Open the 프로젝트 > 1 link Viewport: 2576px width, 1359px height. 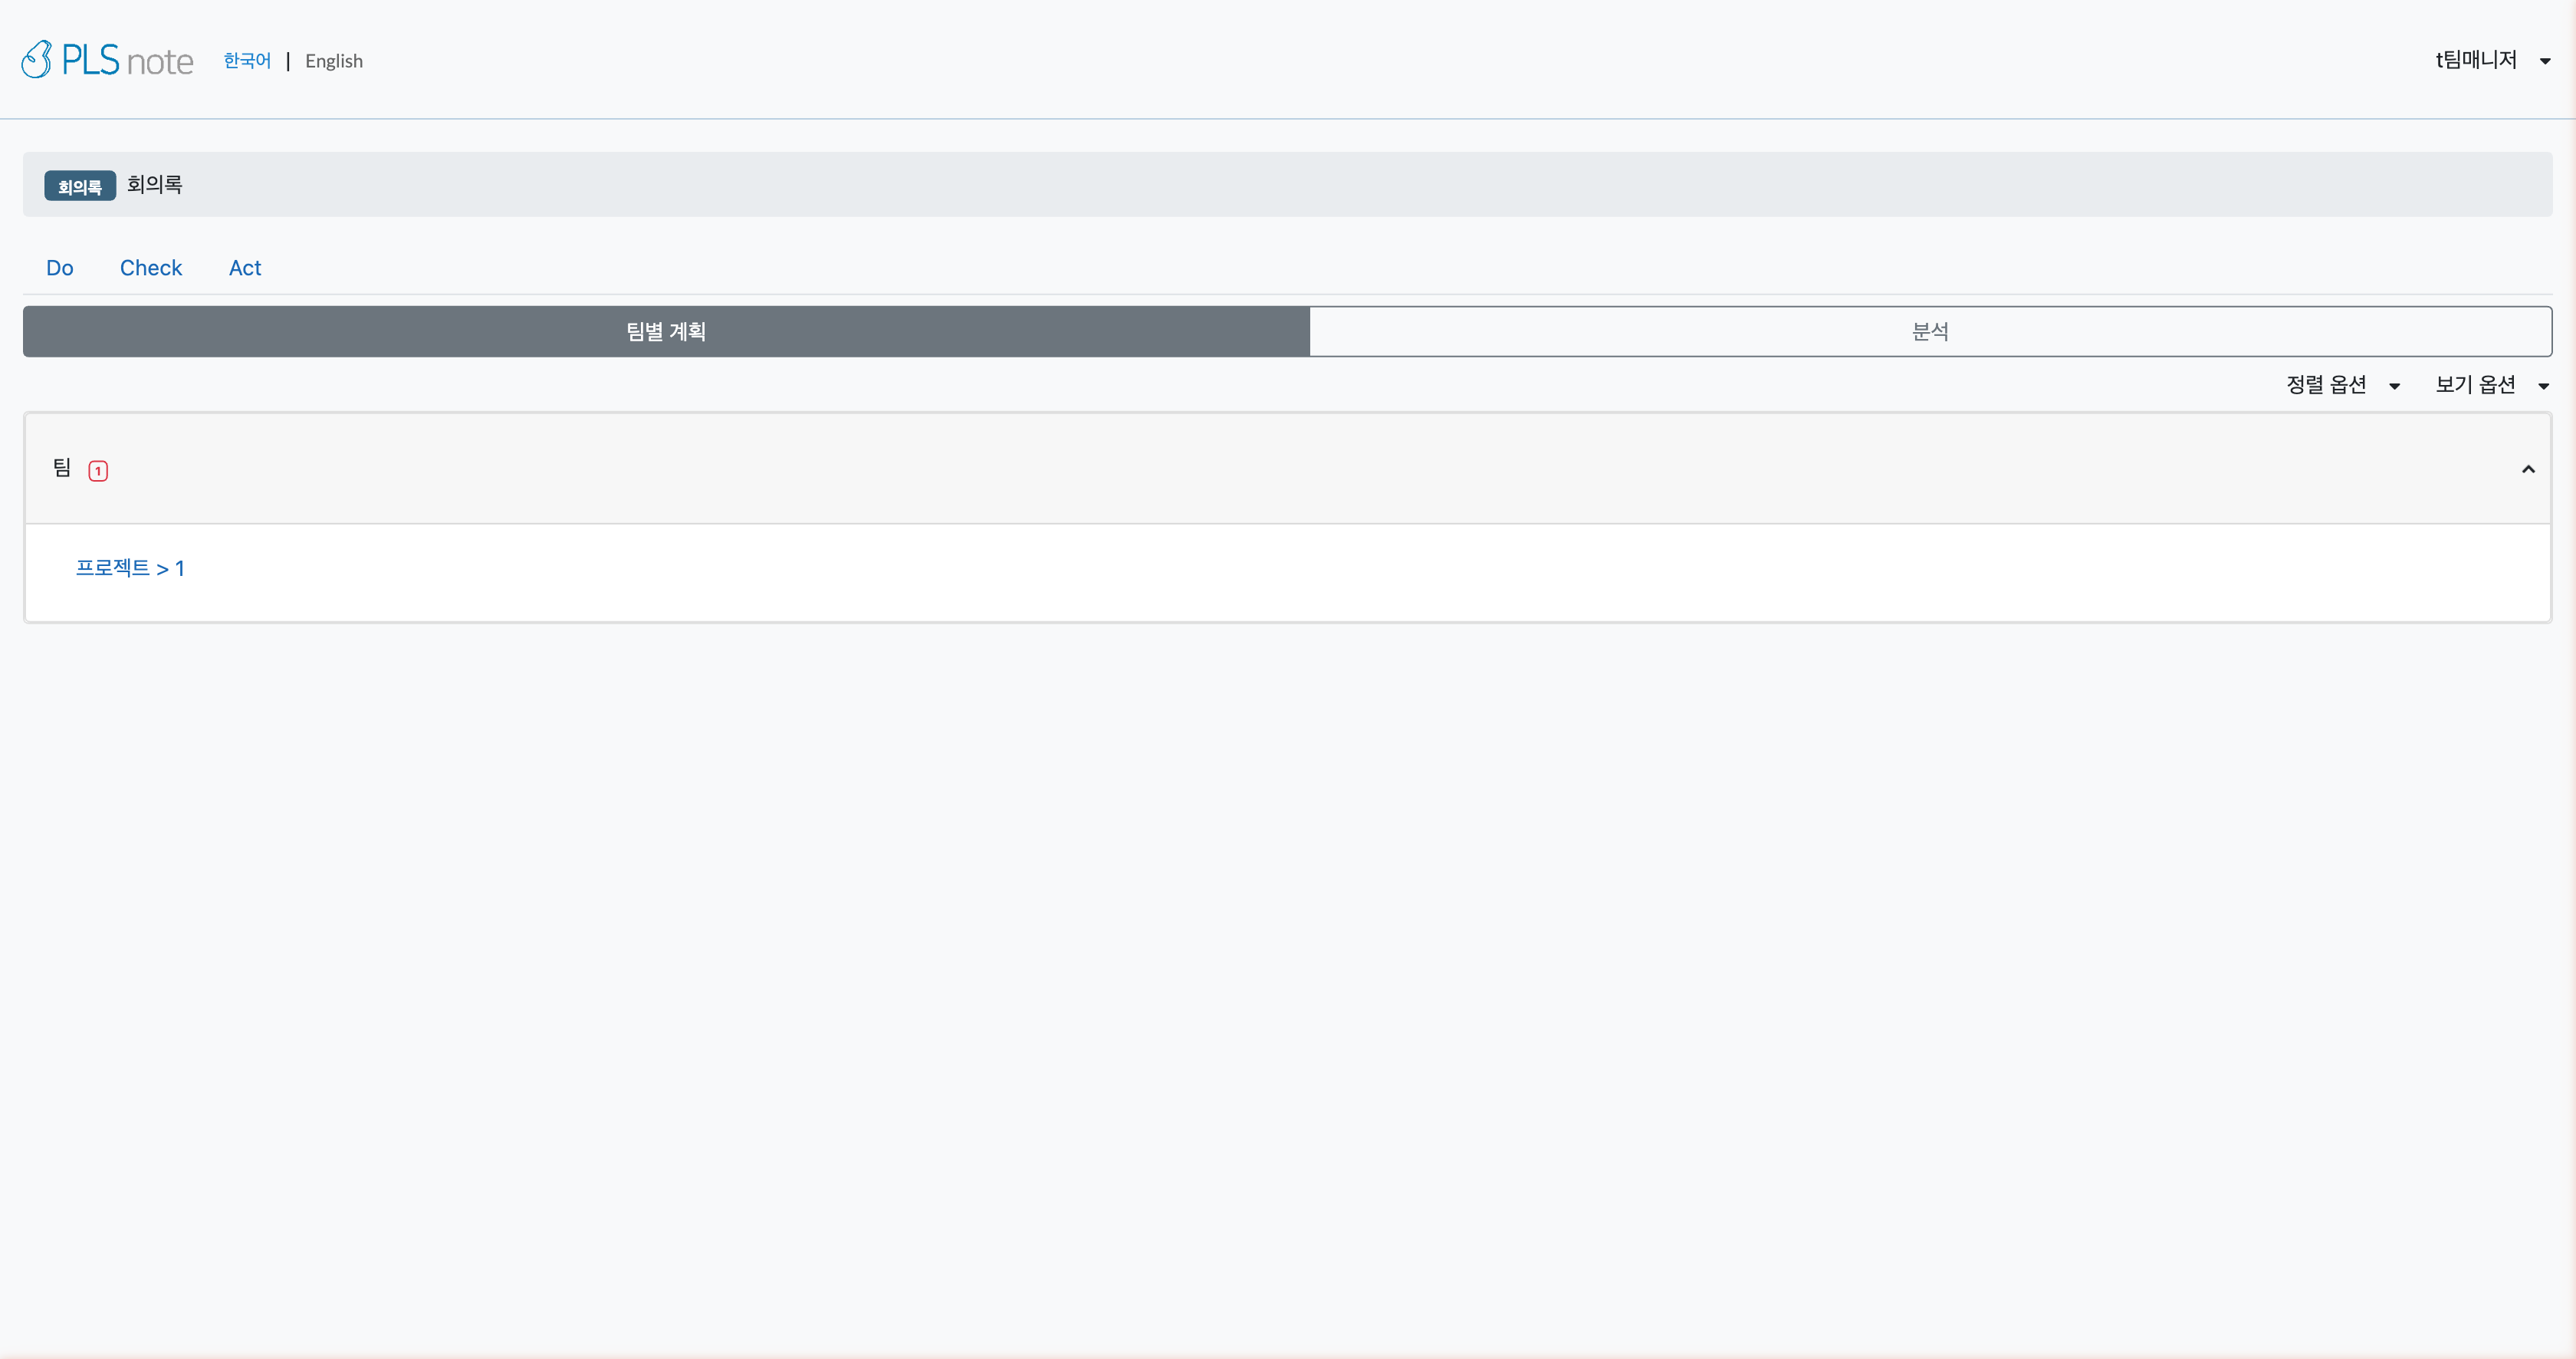coord(130,568)
